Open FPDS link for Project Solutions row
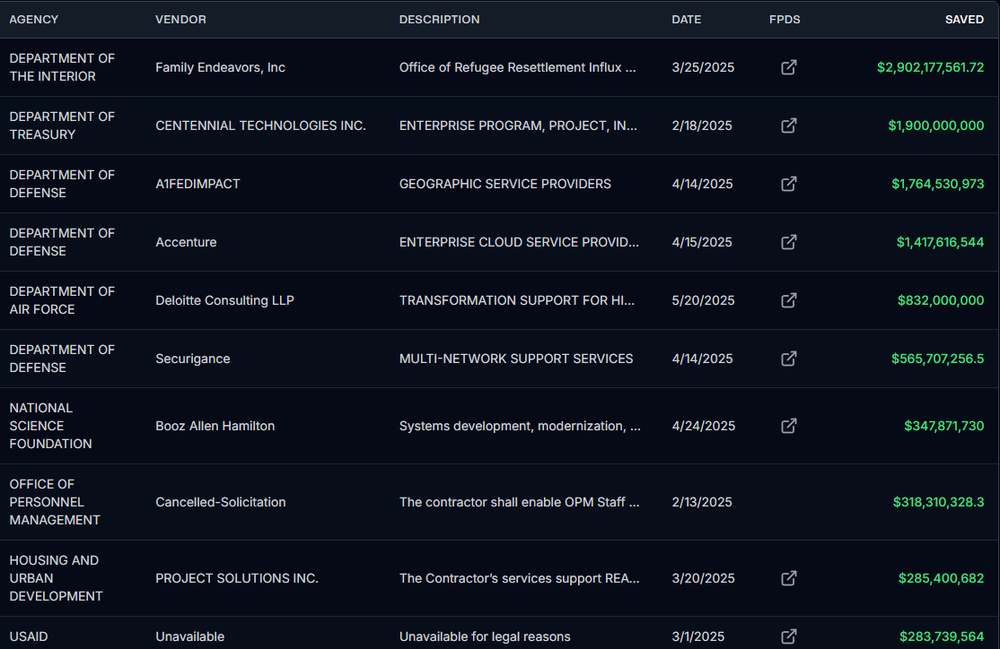The width and height of the screenshot is (1000, 649). click(x=788, y=578)
